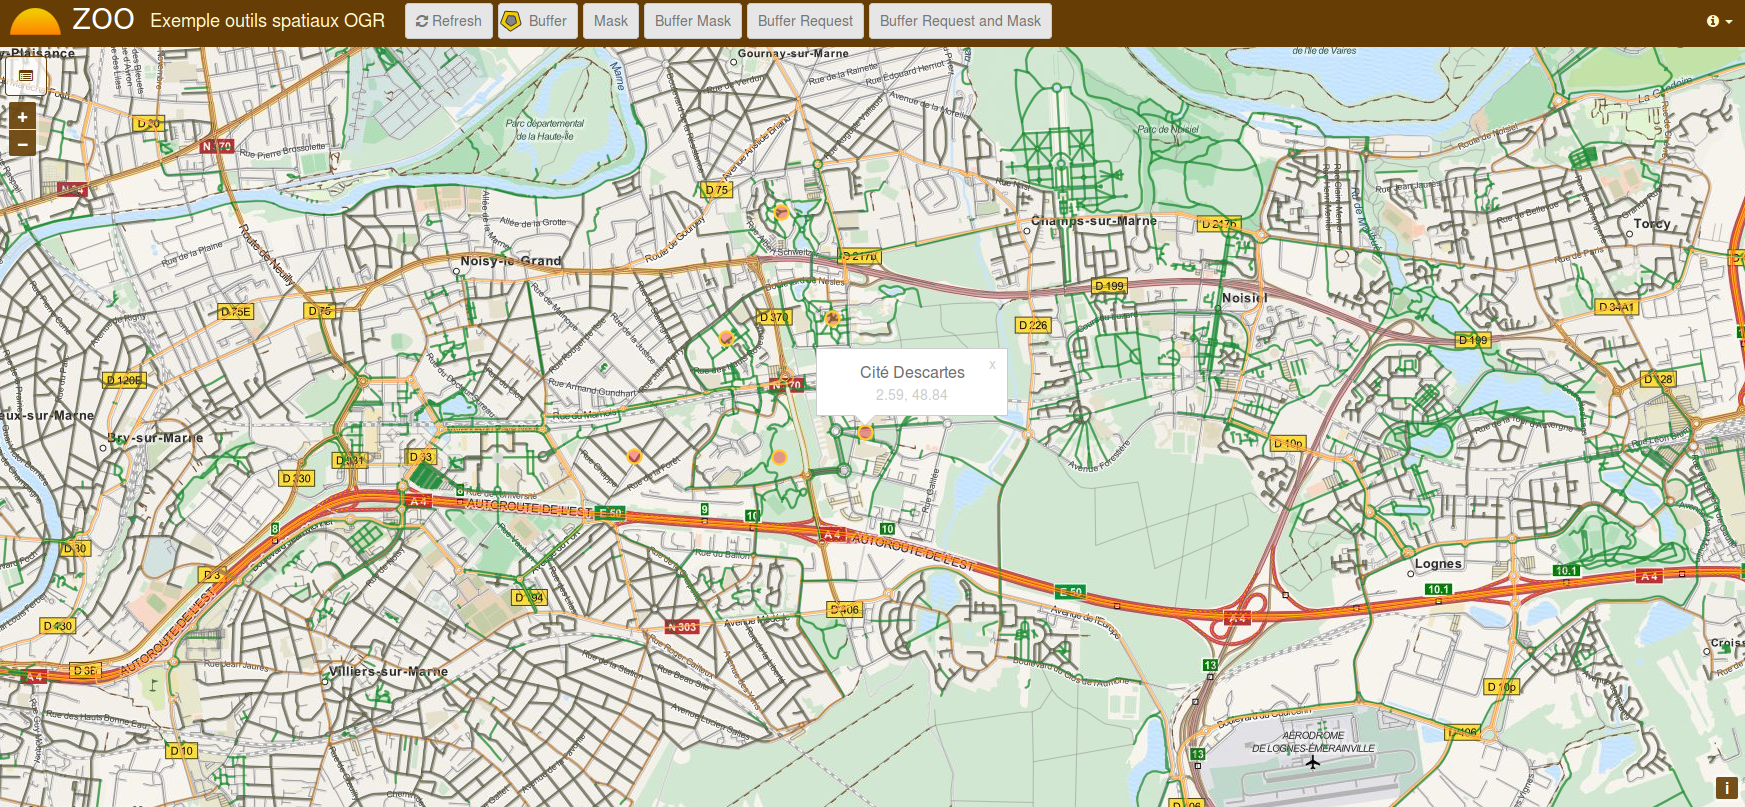Click the 'Champs-sur-Marne' map label
This screenshot has width=1745, height=807.
(x=1094, y=221)
